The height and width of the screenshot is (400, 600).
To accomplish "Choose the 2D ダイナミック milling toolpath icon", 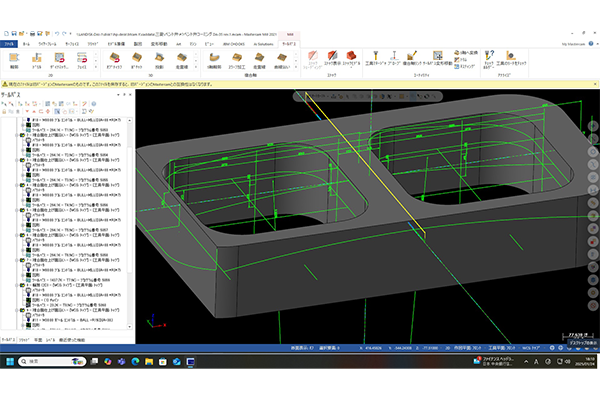I will click(x=59, y=60).
